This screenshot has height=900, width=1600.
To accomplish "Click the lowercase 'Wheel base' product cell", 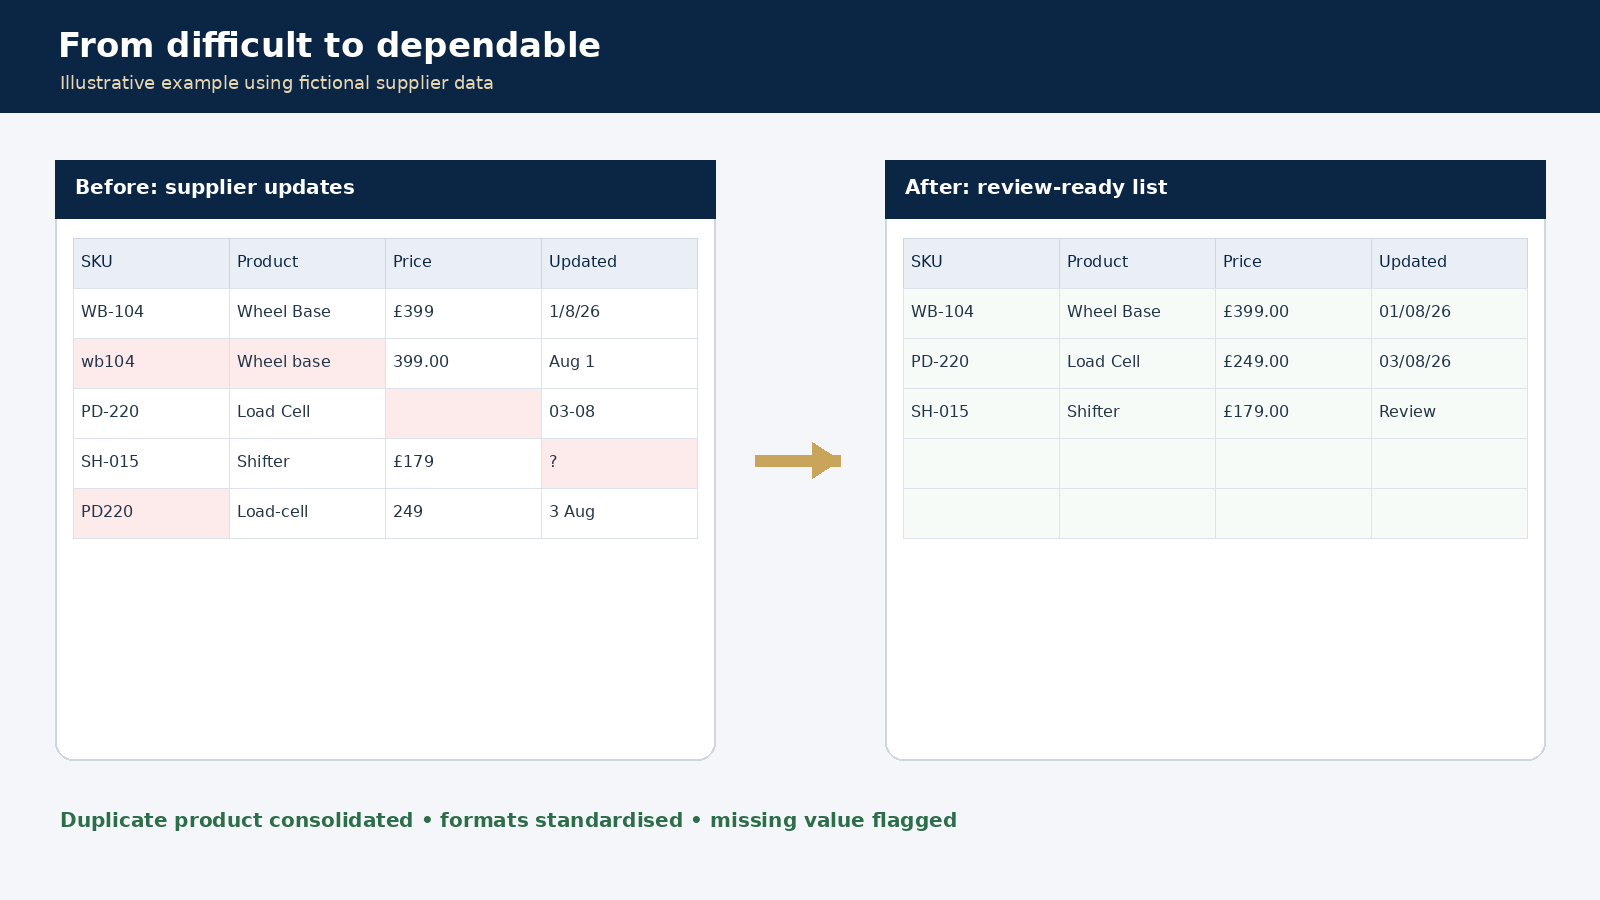I will (x=307, y=363).
